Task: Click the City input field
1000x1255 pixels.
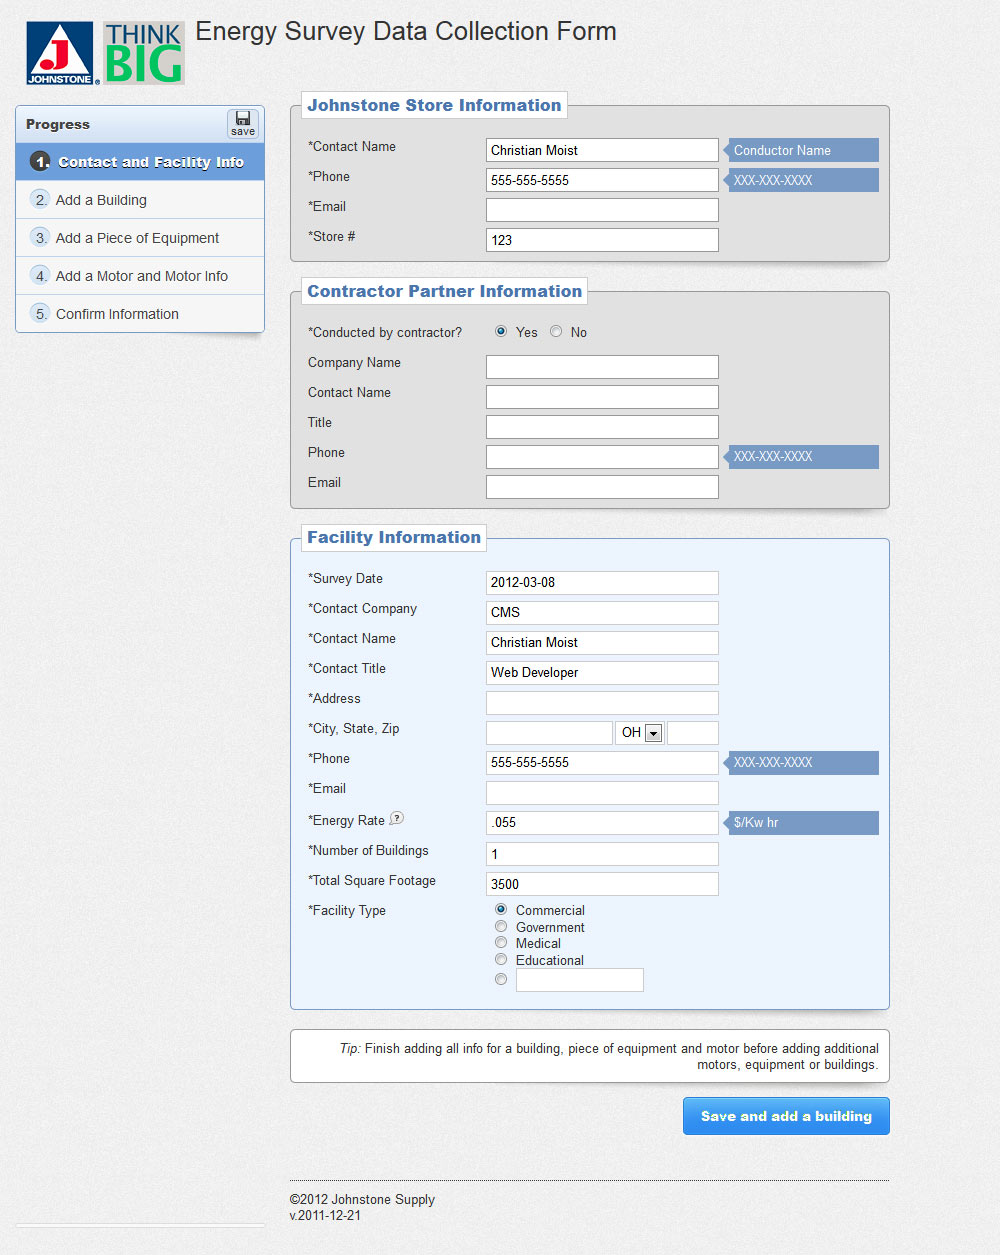Action: click(x=549, y=733)
